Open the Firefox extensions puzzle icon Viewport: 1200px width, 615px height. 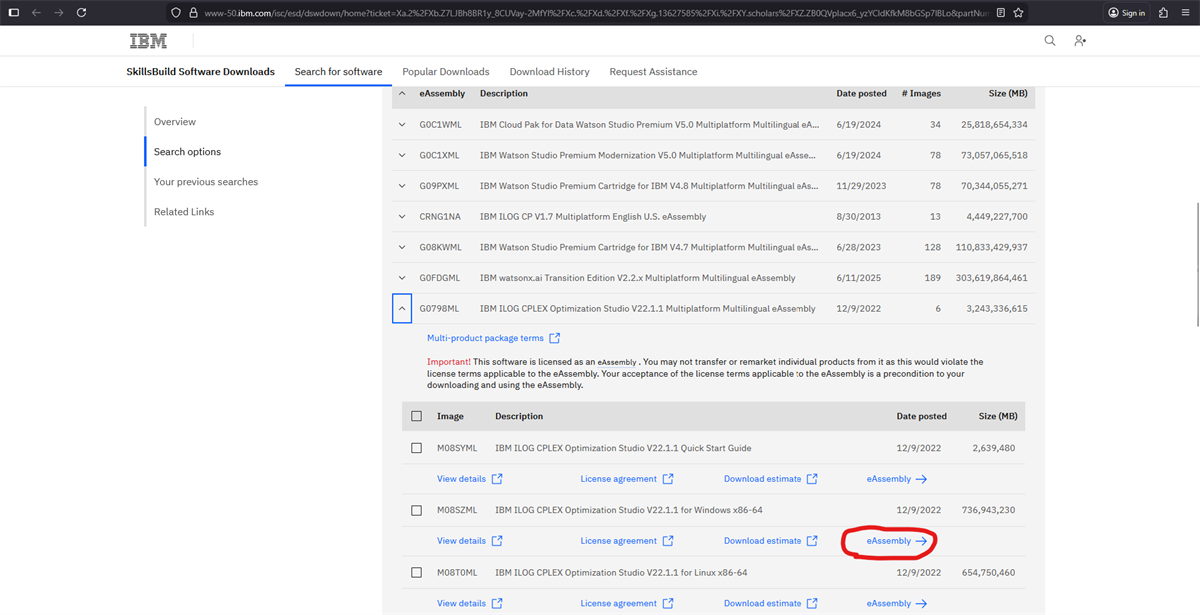tap(1163, 13)
